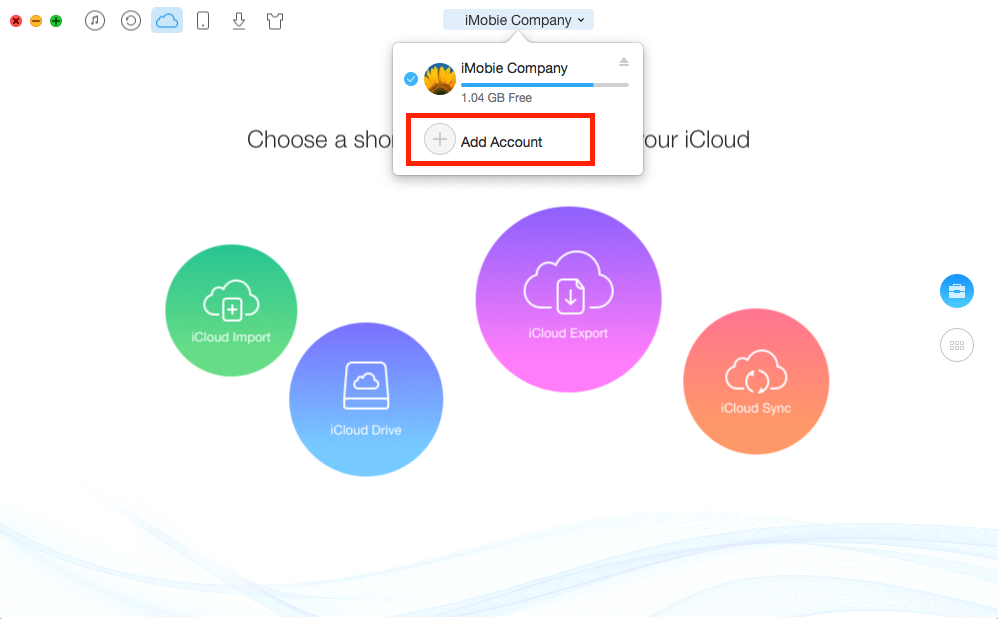Viewport: 998px width, 619px height.
Task: Launch the iCloud Import shortcut
Action: 231,310
